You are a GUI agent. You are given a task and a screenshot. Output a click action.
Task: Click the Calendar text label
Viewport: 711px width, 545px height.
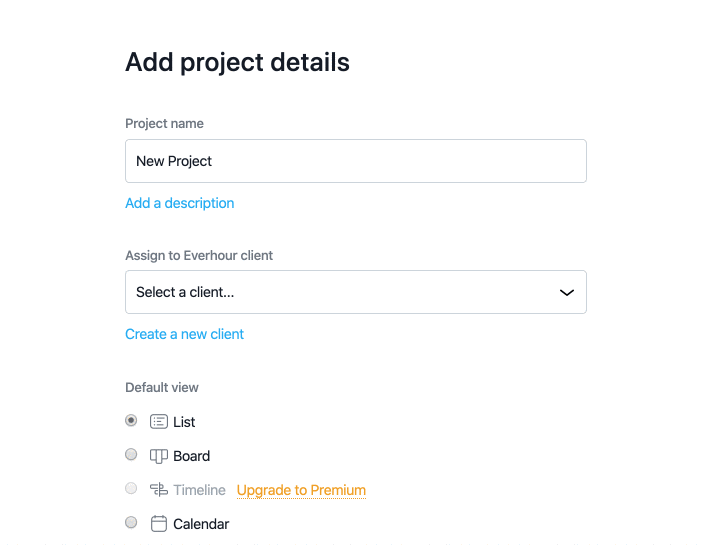[201, 524]
